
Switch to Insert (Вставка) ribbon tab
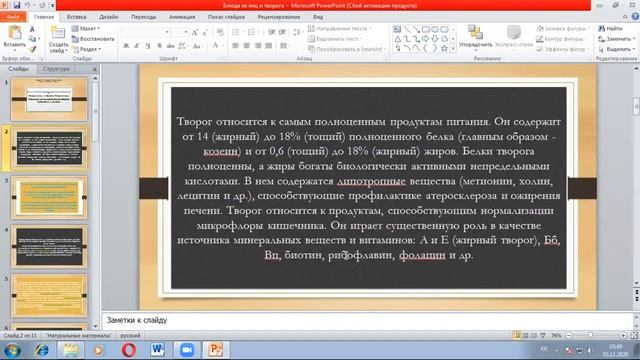tap(76, 17)
